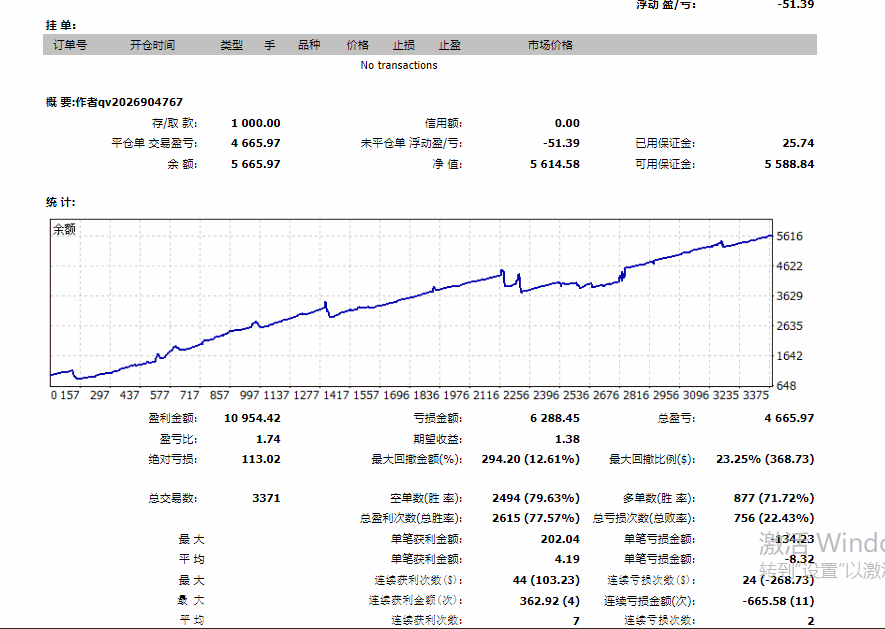
Task: Click the Windows activation watermark text
Action: [820, 555]
